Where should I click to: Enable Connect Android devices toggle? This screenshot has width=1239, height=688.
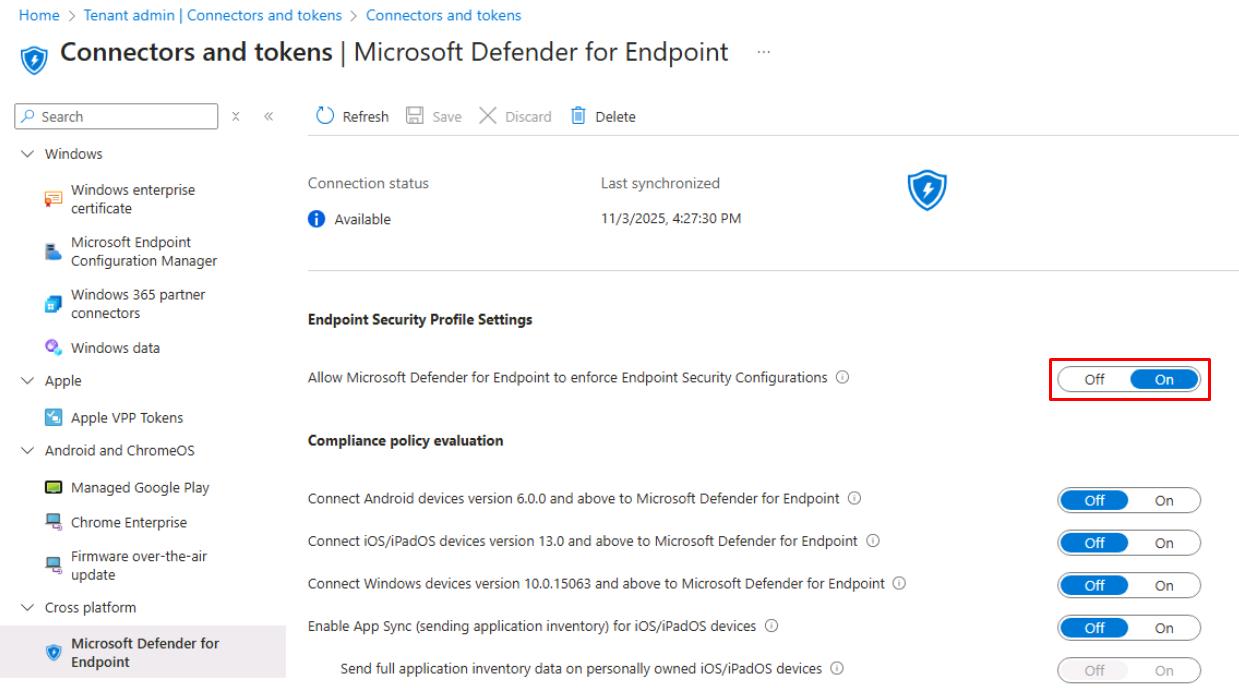[x=1164, y=501]
